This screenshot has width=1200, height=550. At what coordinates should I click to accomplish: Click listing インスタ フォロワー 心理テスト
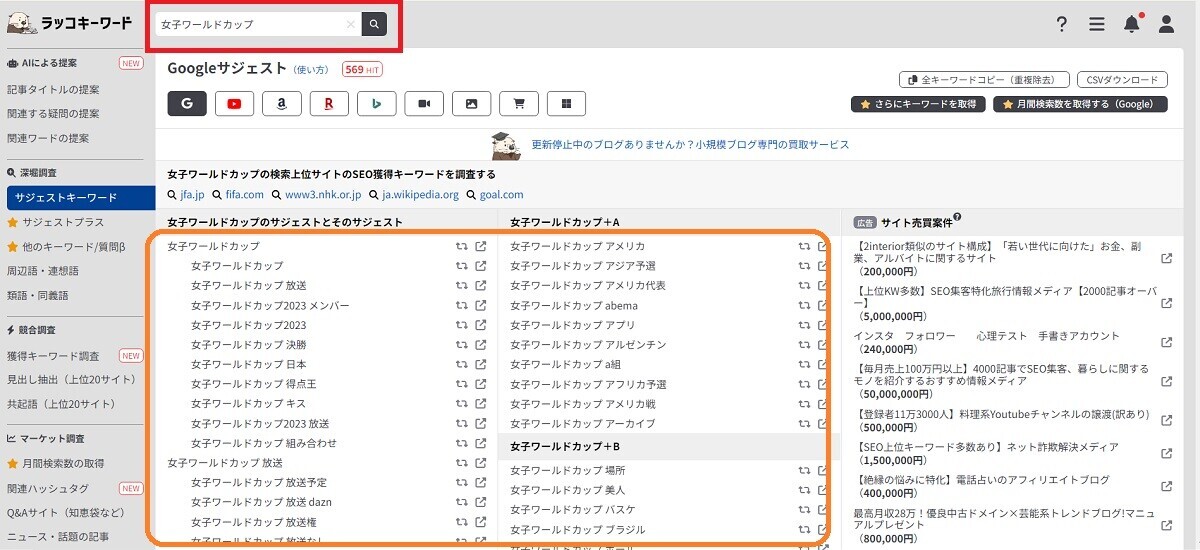[x=986, y=336]
